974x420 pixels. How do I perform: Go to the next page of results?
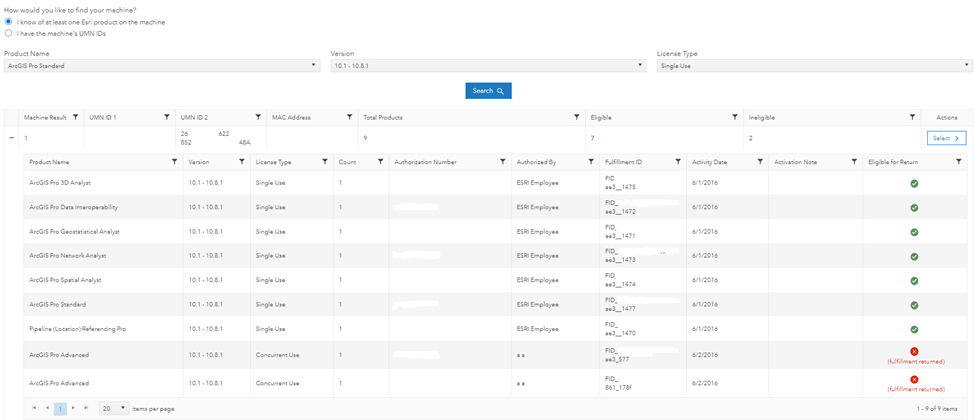pyautogui.click(x=73, y=408)
